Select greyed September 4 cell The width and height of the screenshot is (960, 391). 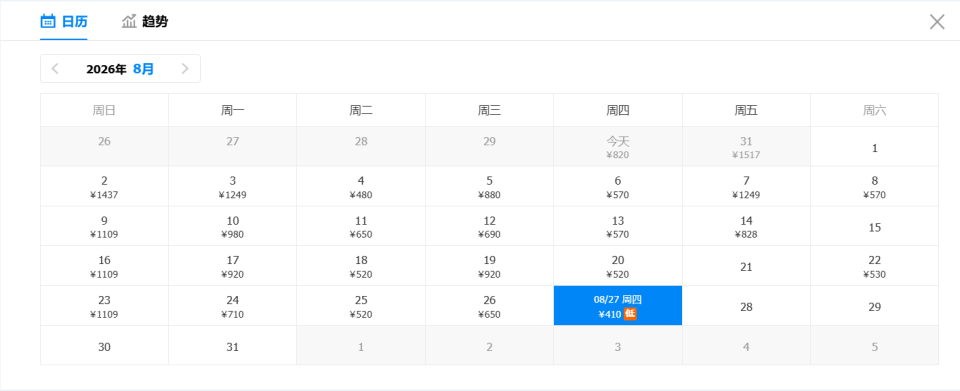(x=746, y=345)
